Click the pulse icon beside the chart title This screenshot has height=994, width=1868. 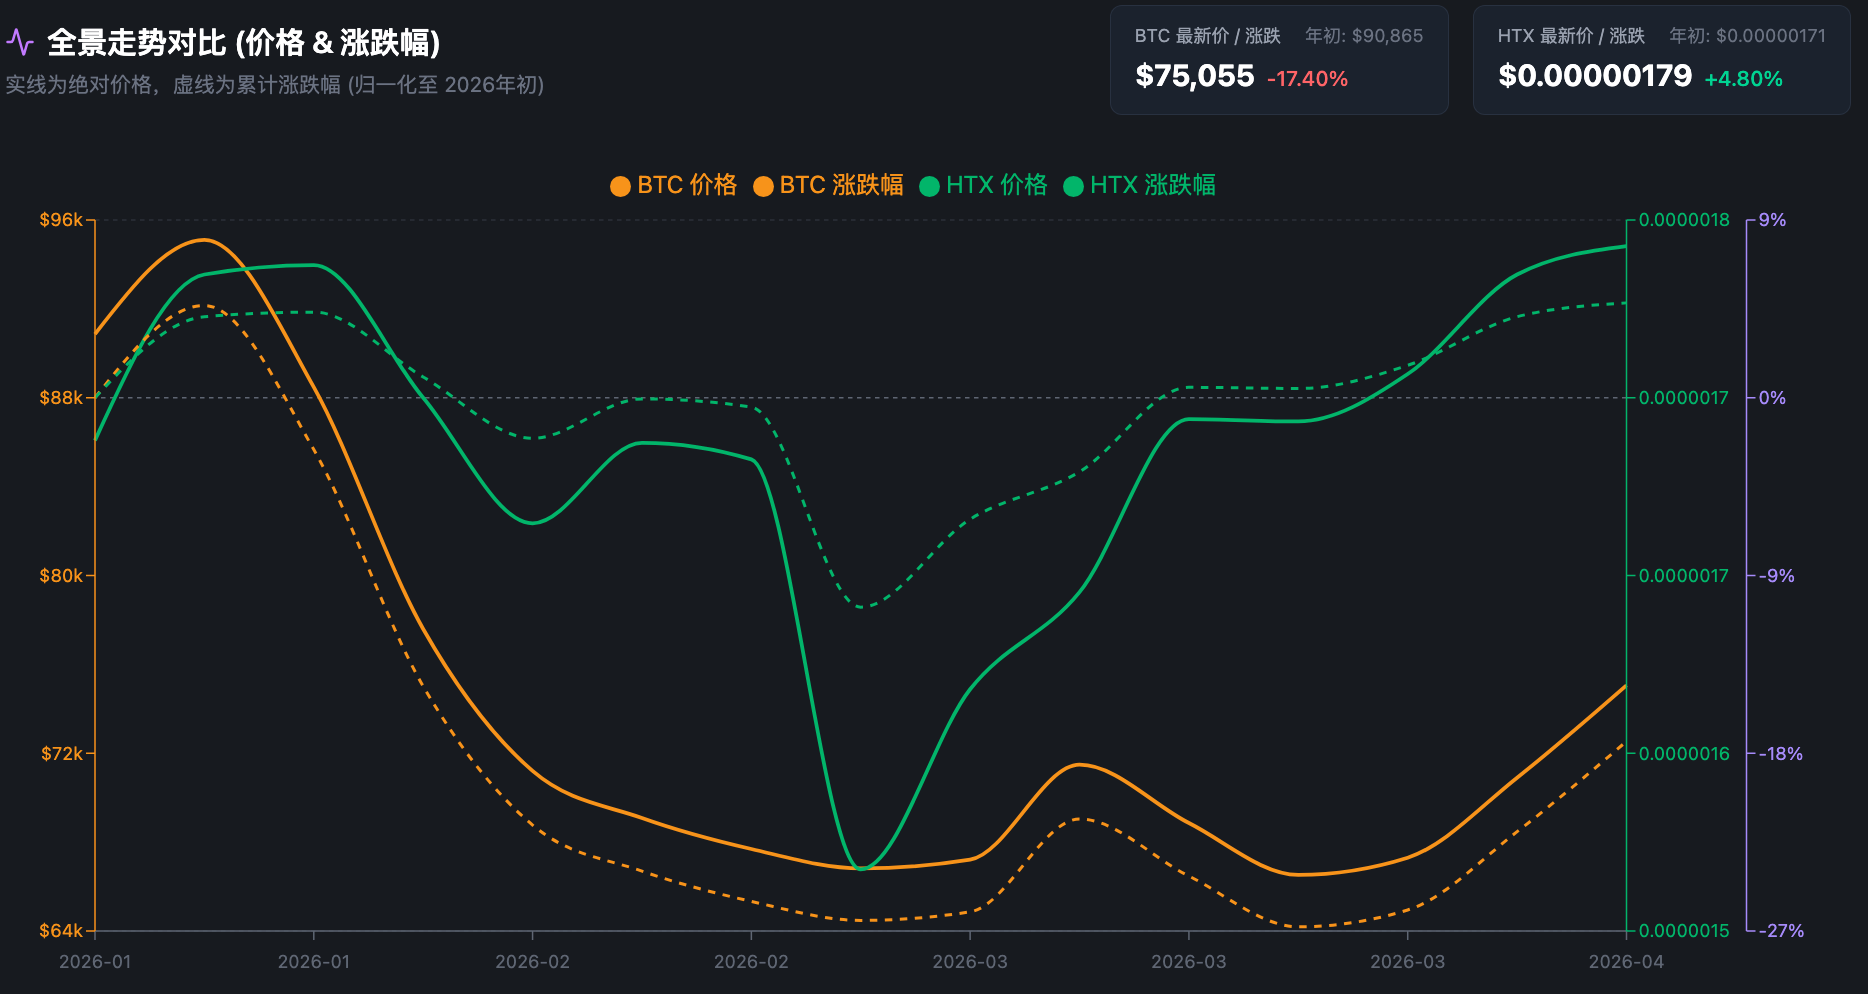20,43
